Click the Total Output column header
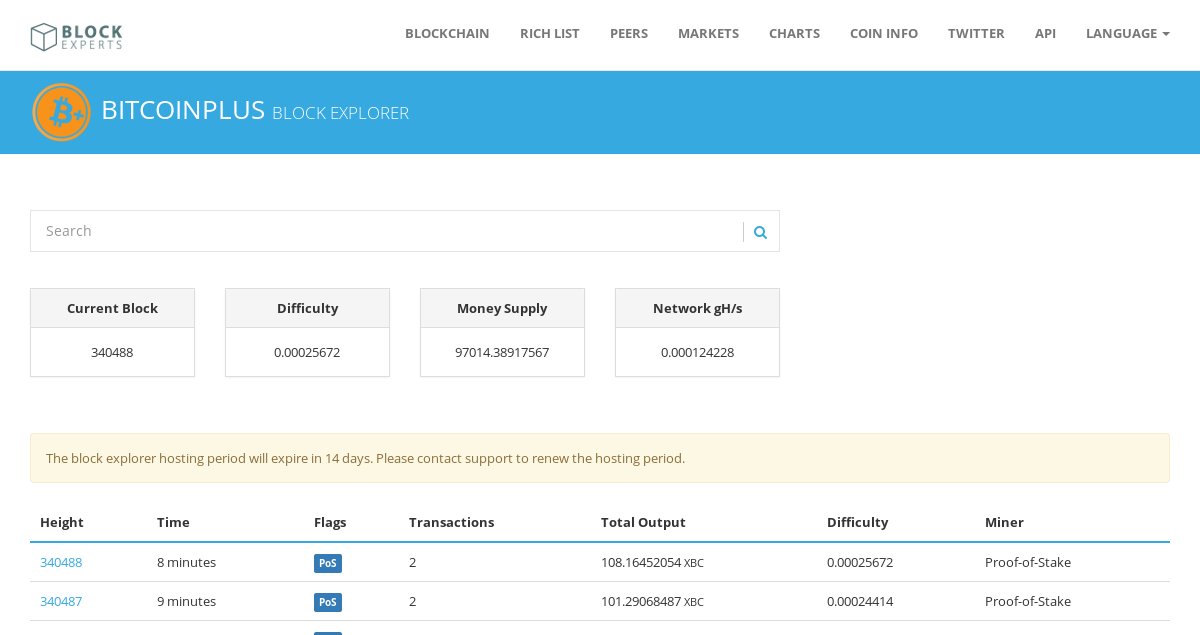Screen dimensions: 1200x635 coord(643,522)
